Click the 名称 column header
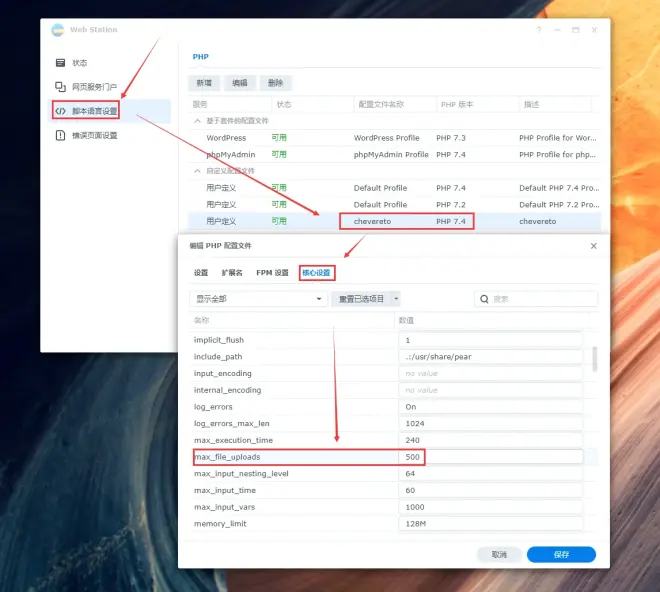 coord(291,320)
